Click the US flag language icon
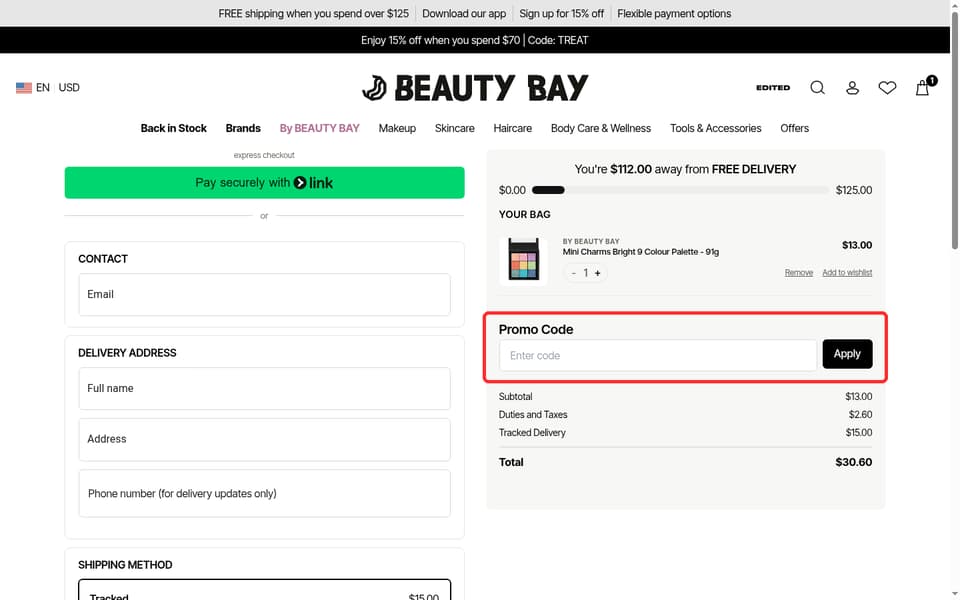Screen dimensions: 960x600 [x=24, y=88]
